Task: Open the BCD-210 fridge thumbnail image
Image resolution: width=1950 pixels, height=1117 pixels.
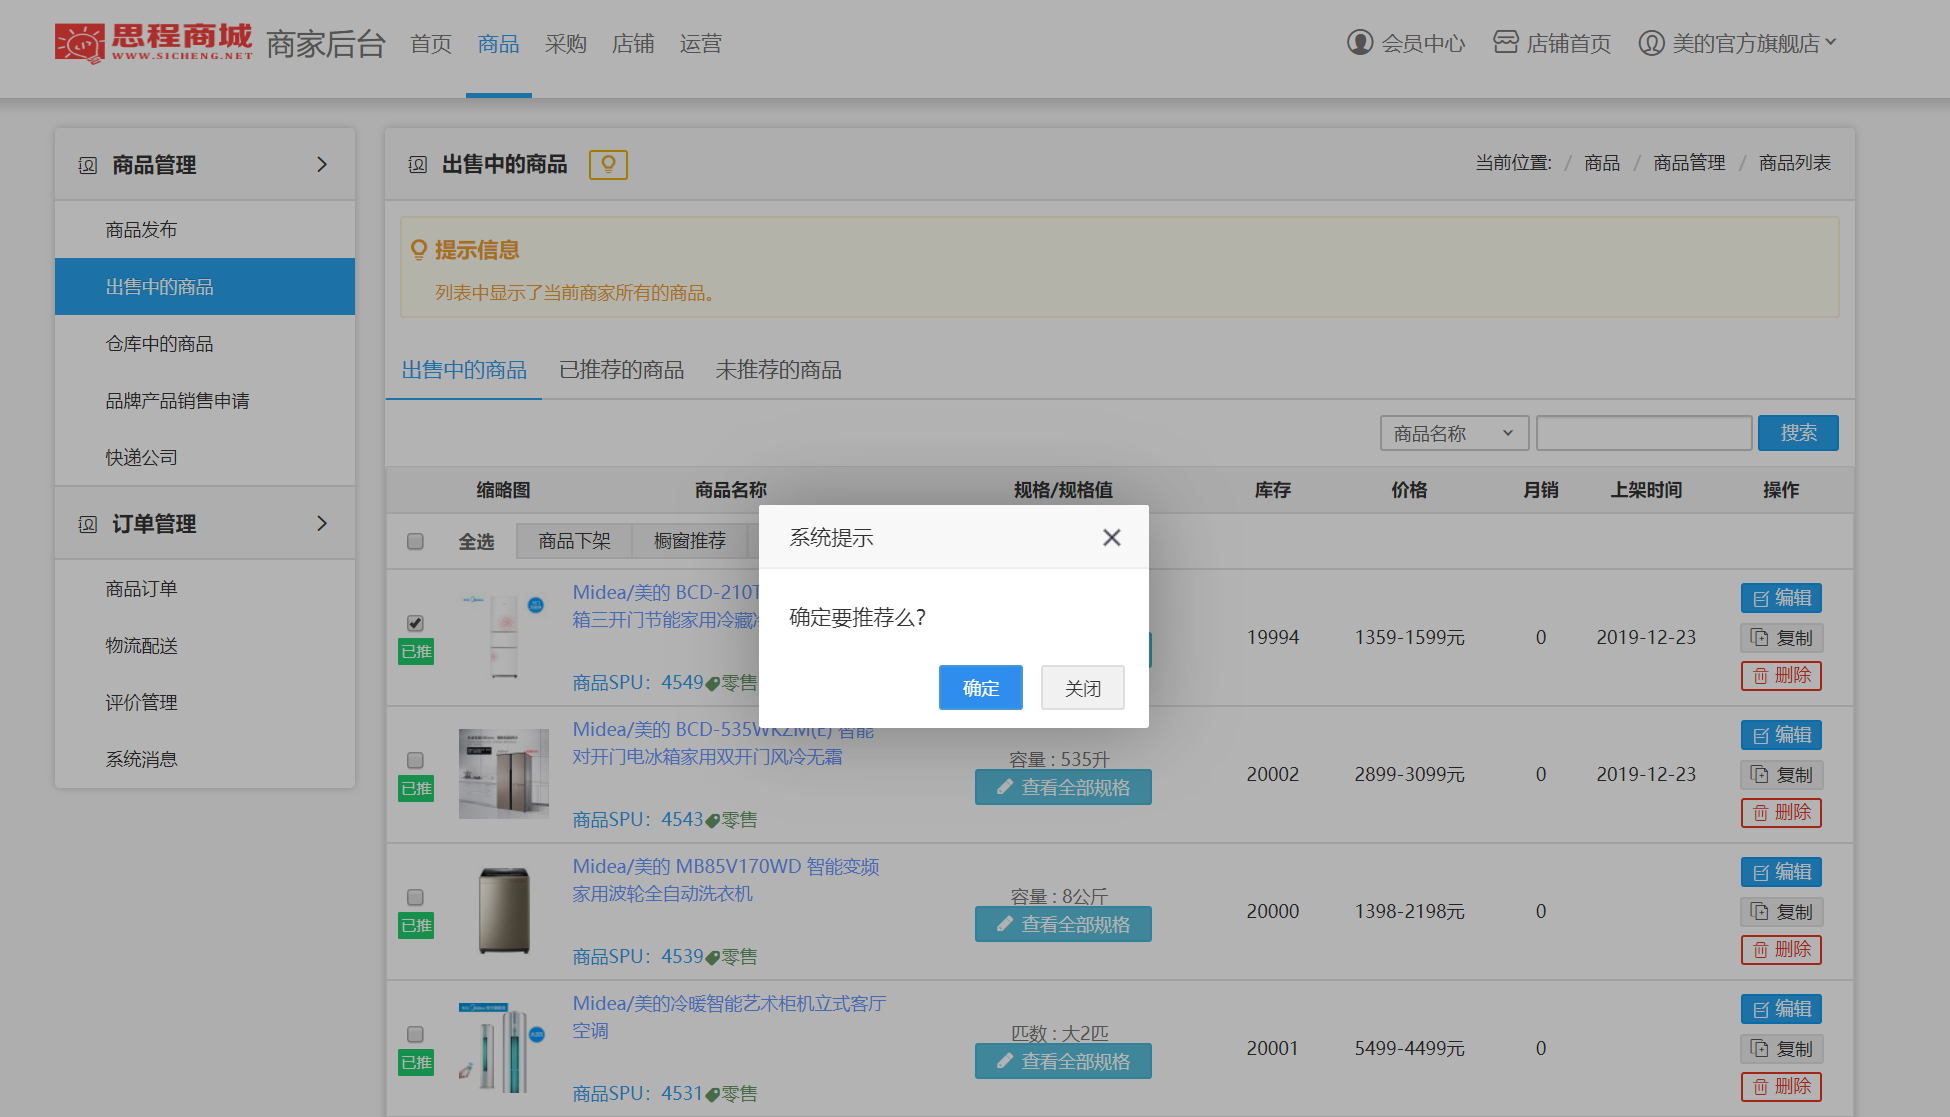Action: 504,637
